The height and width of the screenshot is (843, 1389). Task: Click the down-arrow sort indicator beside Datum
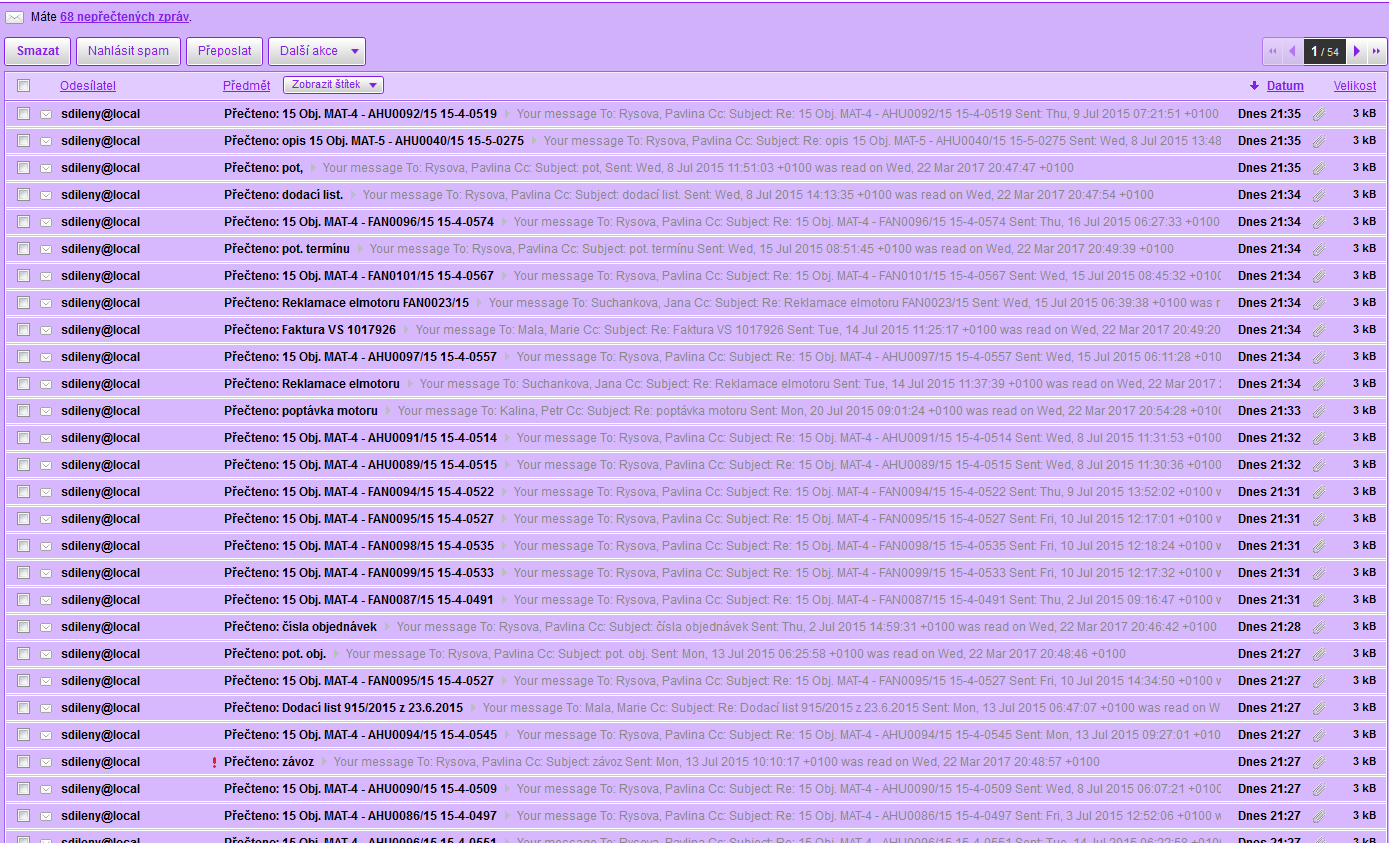coord(1254,86)
